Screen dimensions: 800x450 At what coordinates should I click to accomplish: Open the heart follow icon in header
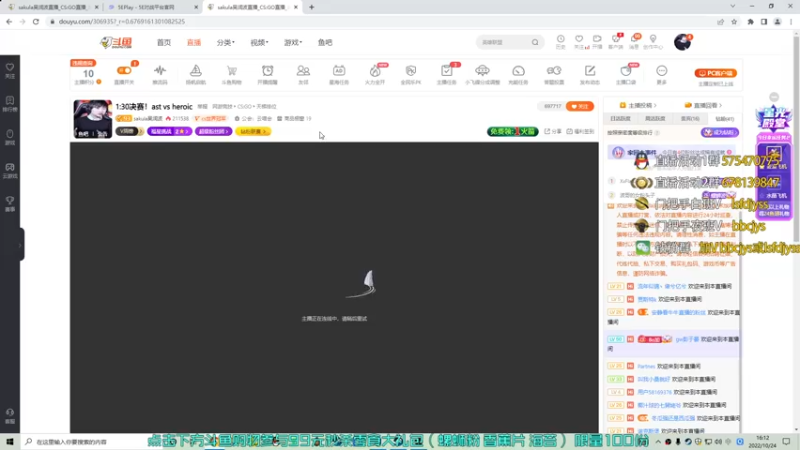coord(579,39)
